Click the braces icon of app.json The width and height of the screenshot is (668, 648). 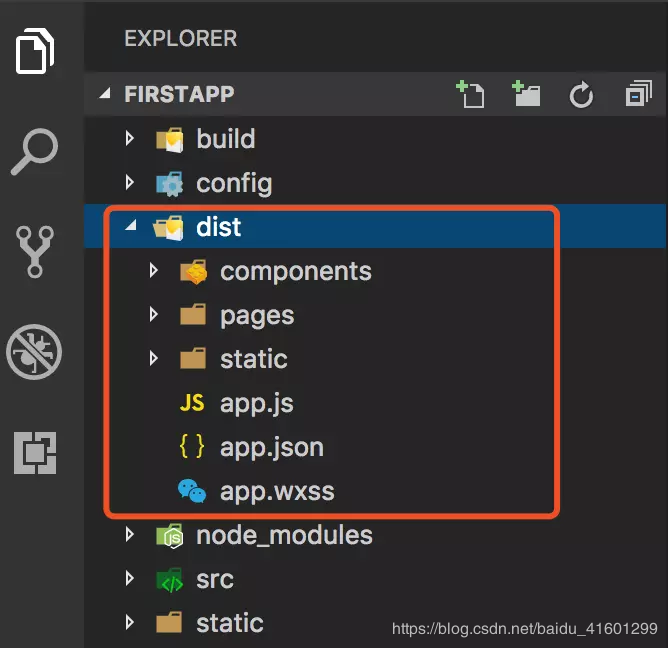[192, 446]
